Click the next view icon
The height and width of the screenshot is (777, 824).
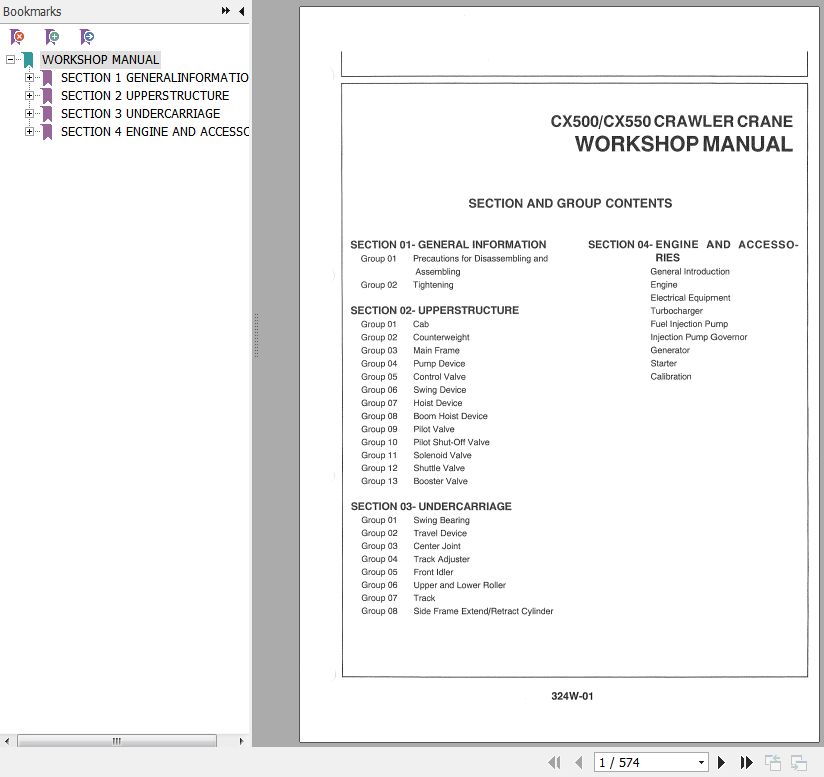click(x=799, y=762)
